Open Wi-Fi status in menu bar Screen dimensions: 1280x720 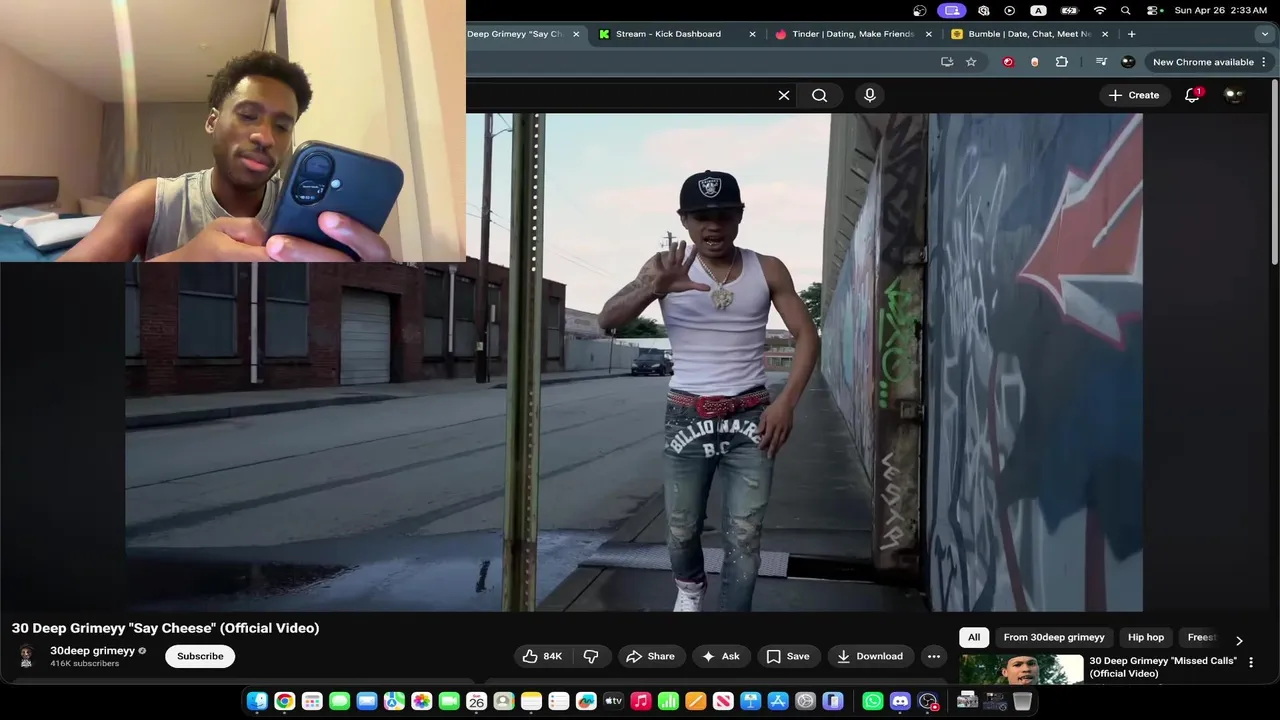[1100, 10]
